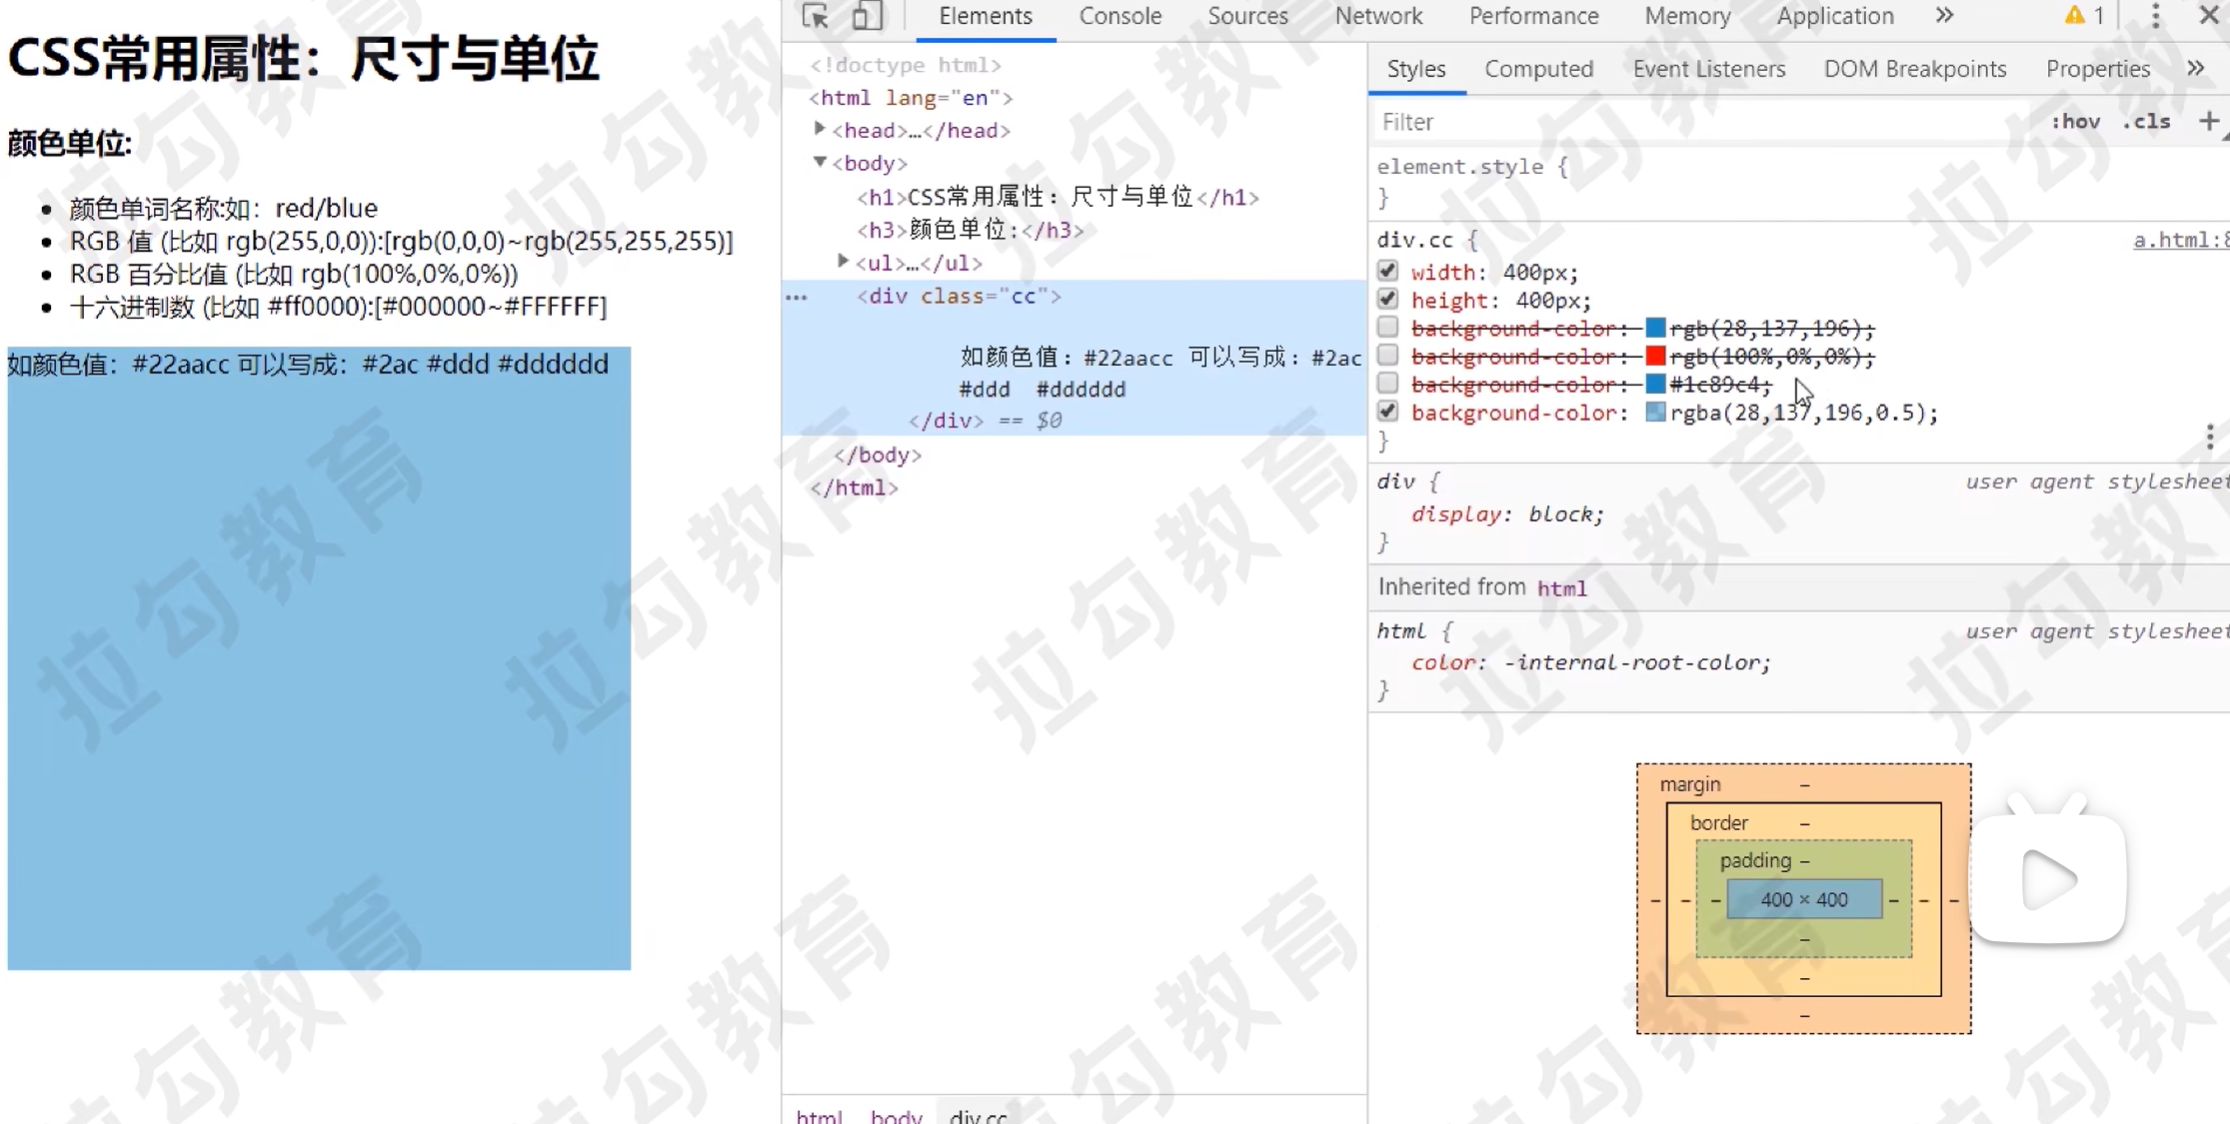This screenshot has height=1124, width=2230.
Task: Open the div.cc rule three-dot menu
Action: [2209, 437]
